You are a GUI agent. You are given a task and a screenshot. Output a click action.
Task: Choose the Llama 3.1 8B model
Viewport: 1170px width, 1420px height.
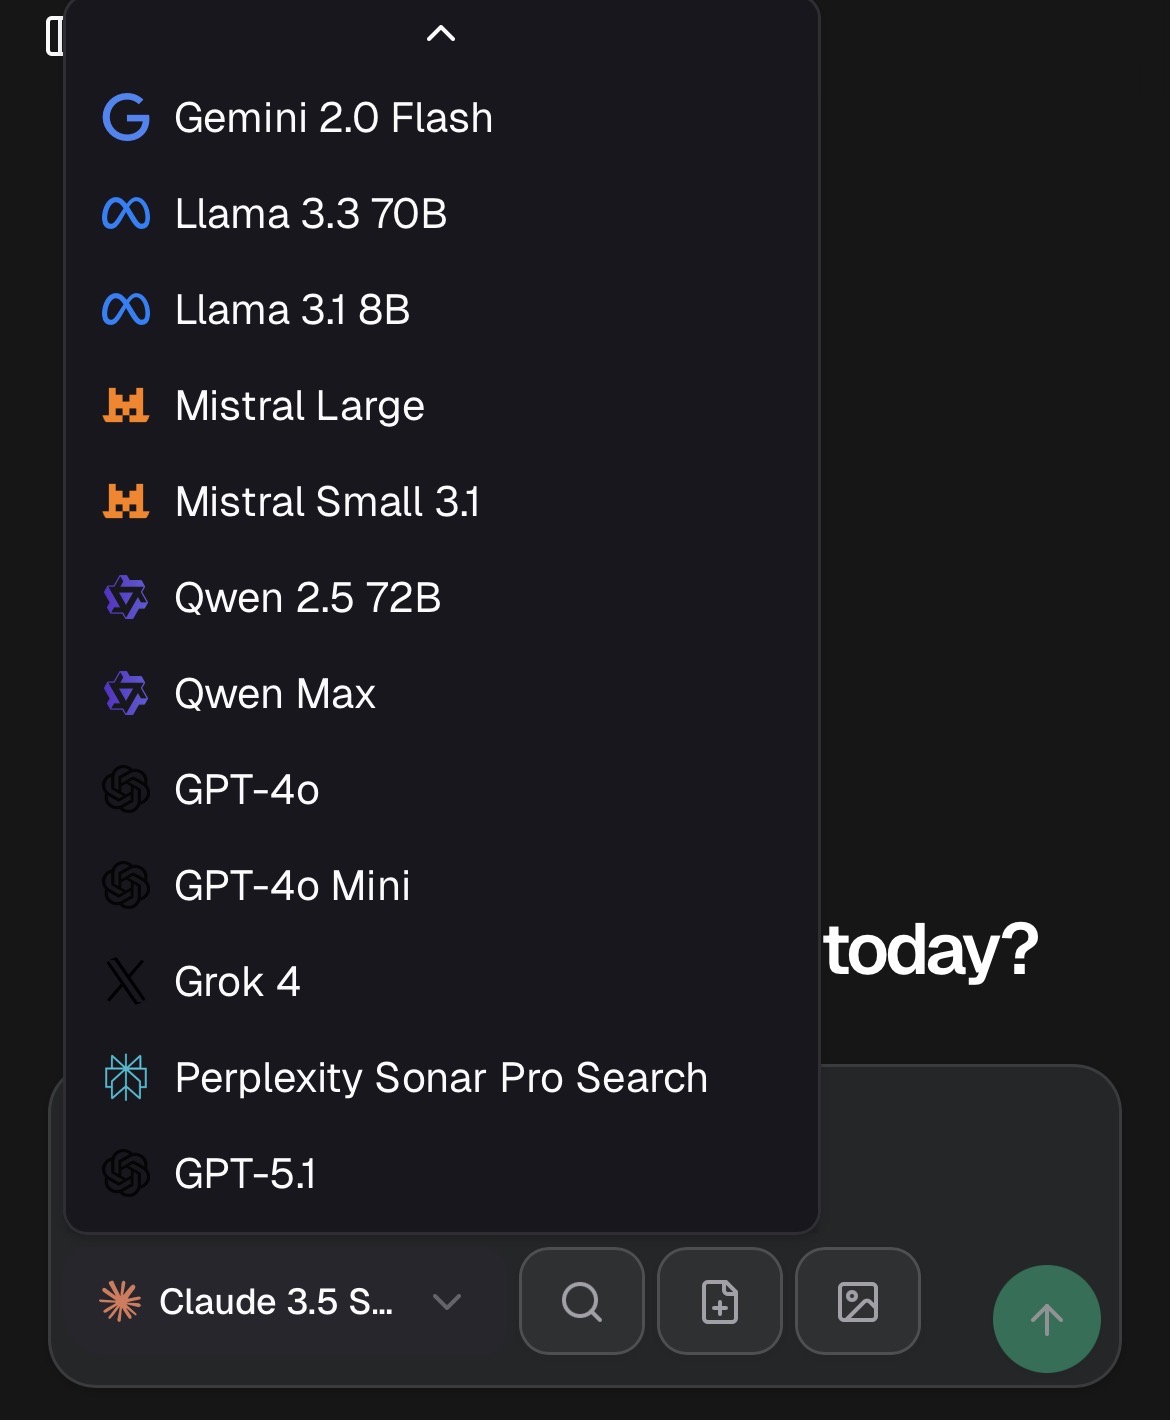click(292, 310)
